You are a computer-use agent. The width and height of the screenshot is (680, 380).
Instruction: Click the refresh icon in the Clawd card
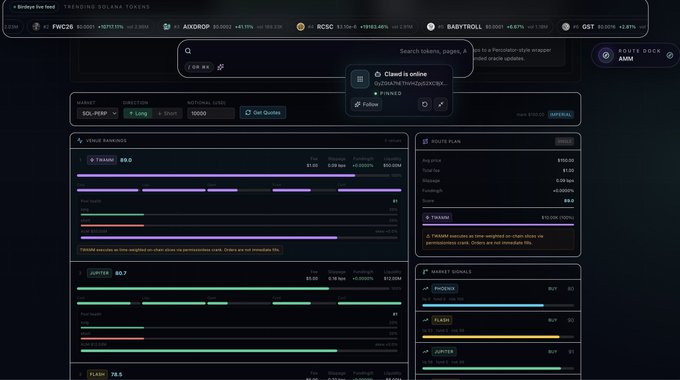pos(425,104)
